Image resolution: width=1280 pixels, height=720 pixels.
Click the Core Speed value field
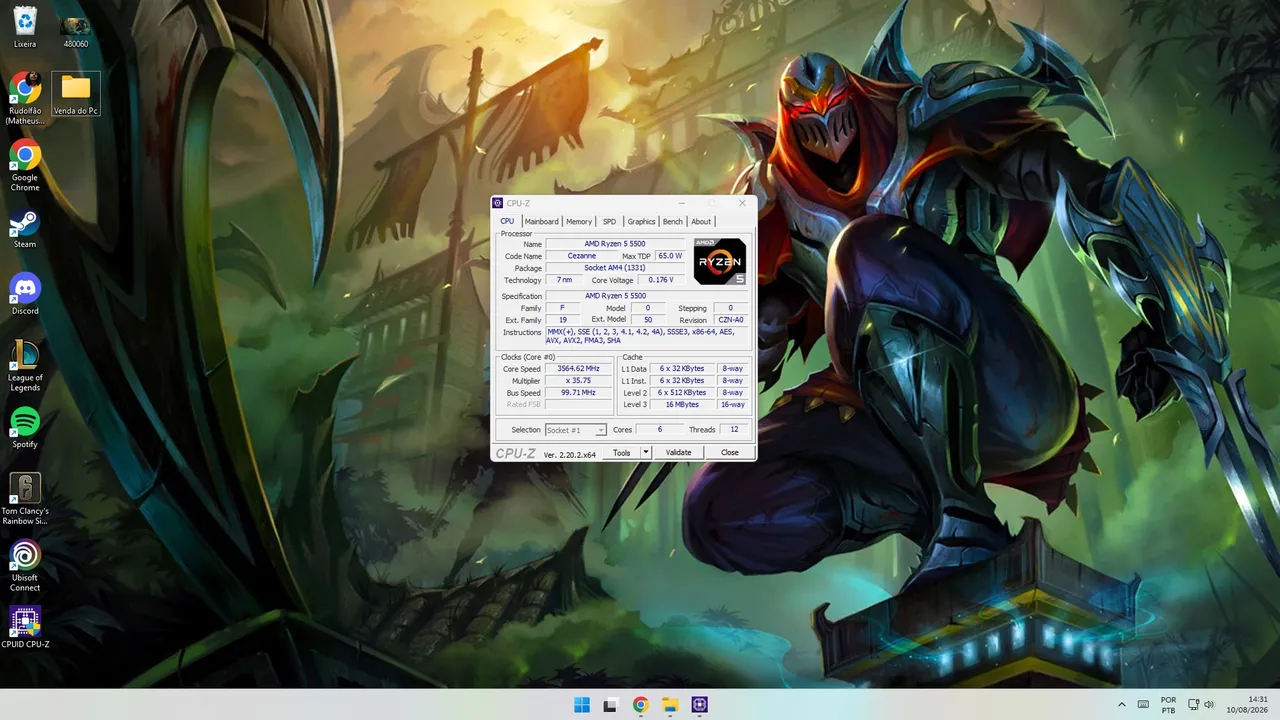click(x=578, y=369)
